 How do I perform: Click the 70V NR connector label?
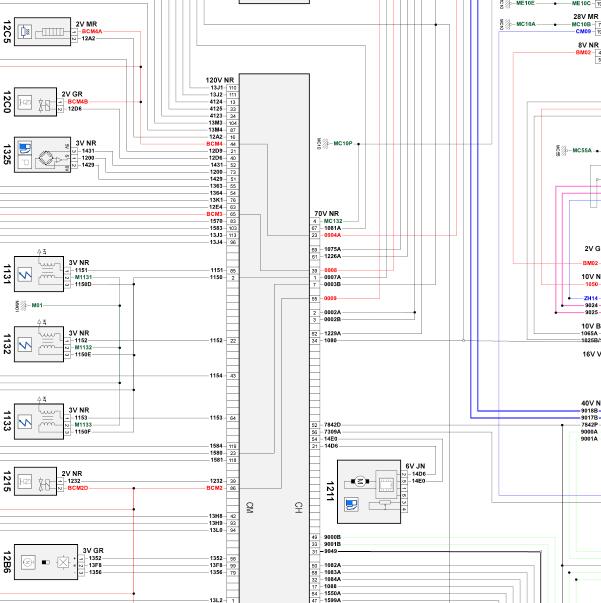pos(326,213)
